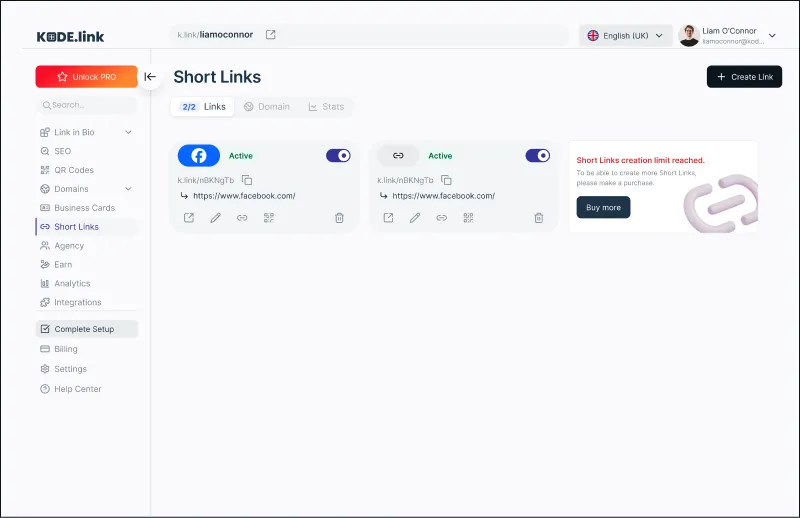
Task: Open external link icon beside k.link/liamoconnor
Action: click(270, 35)
